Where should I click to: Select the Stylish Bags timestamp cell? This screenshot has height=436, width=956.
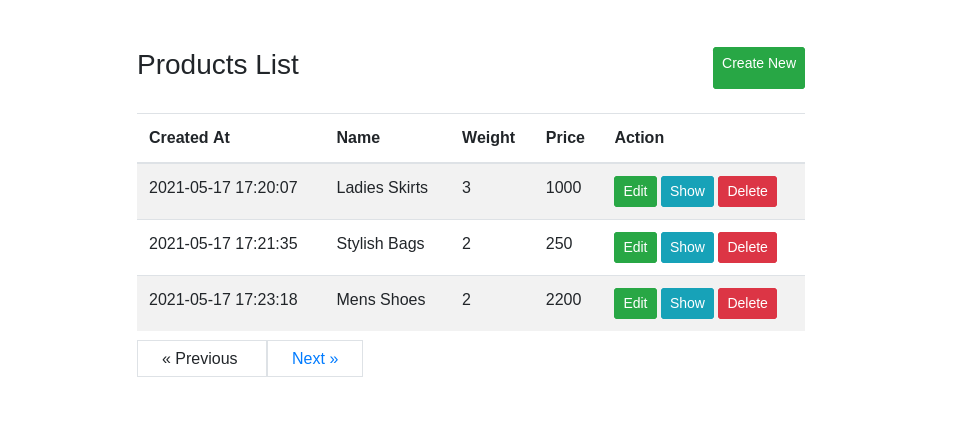point(223,244)
